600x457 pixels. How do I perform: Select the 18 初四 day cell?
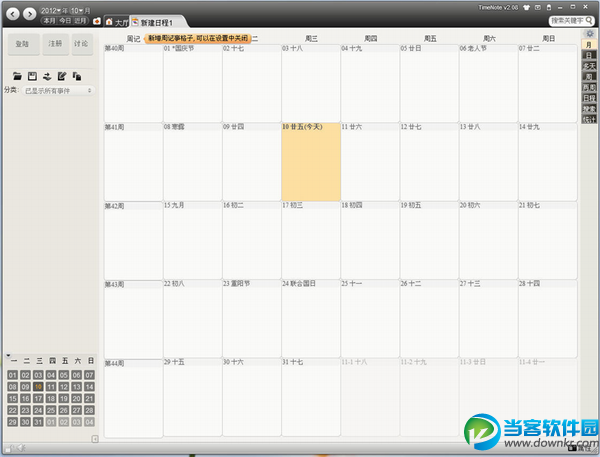click(x=370, y=240)
